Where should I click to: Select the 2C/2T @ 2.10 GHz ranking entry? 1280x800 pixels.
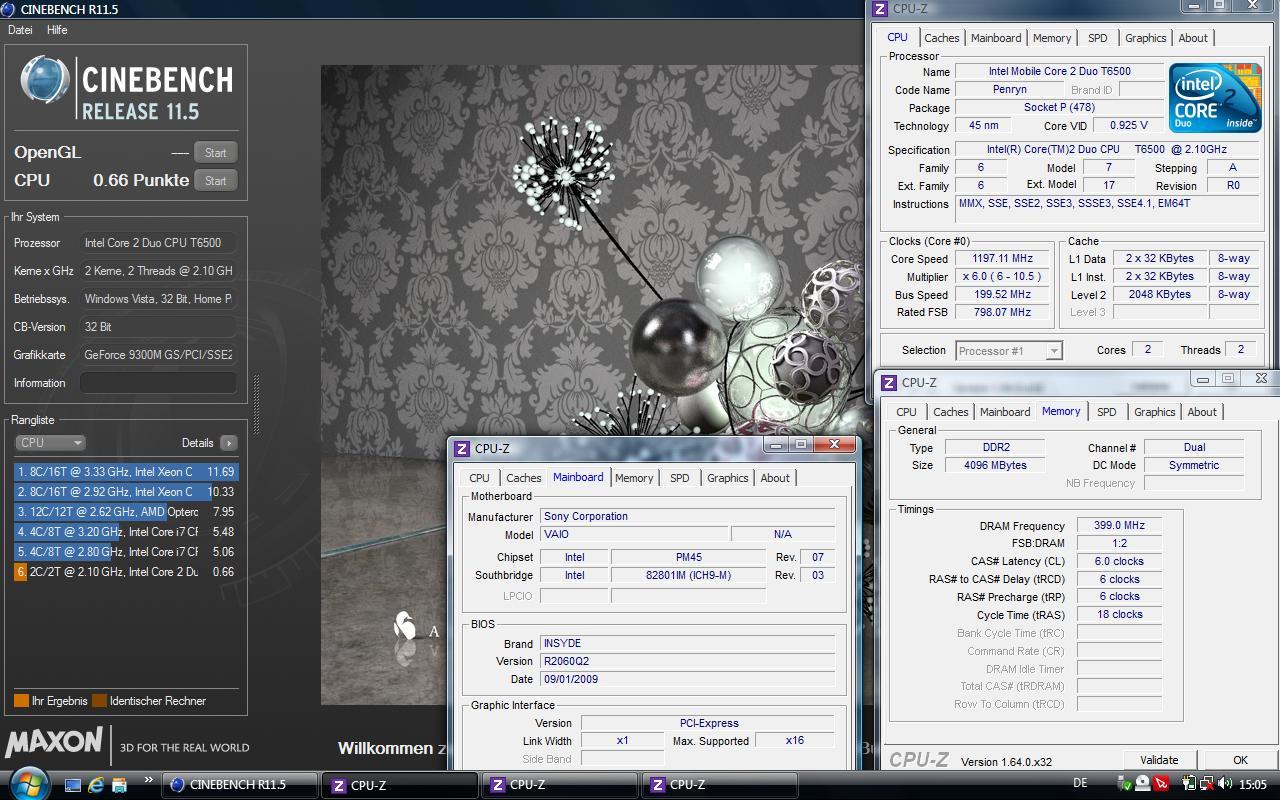click(126, 572)
